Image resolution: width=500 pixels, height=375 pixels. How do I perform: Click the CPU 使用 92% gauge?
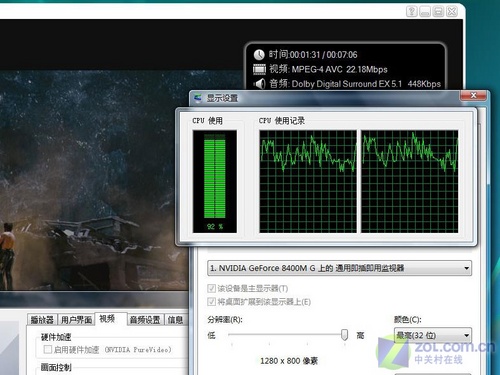click(x=215, y=181)
